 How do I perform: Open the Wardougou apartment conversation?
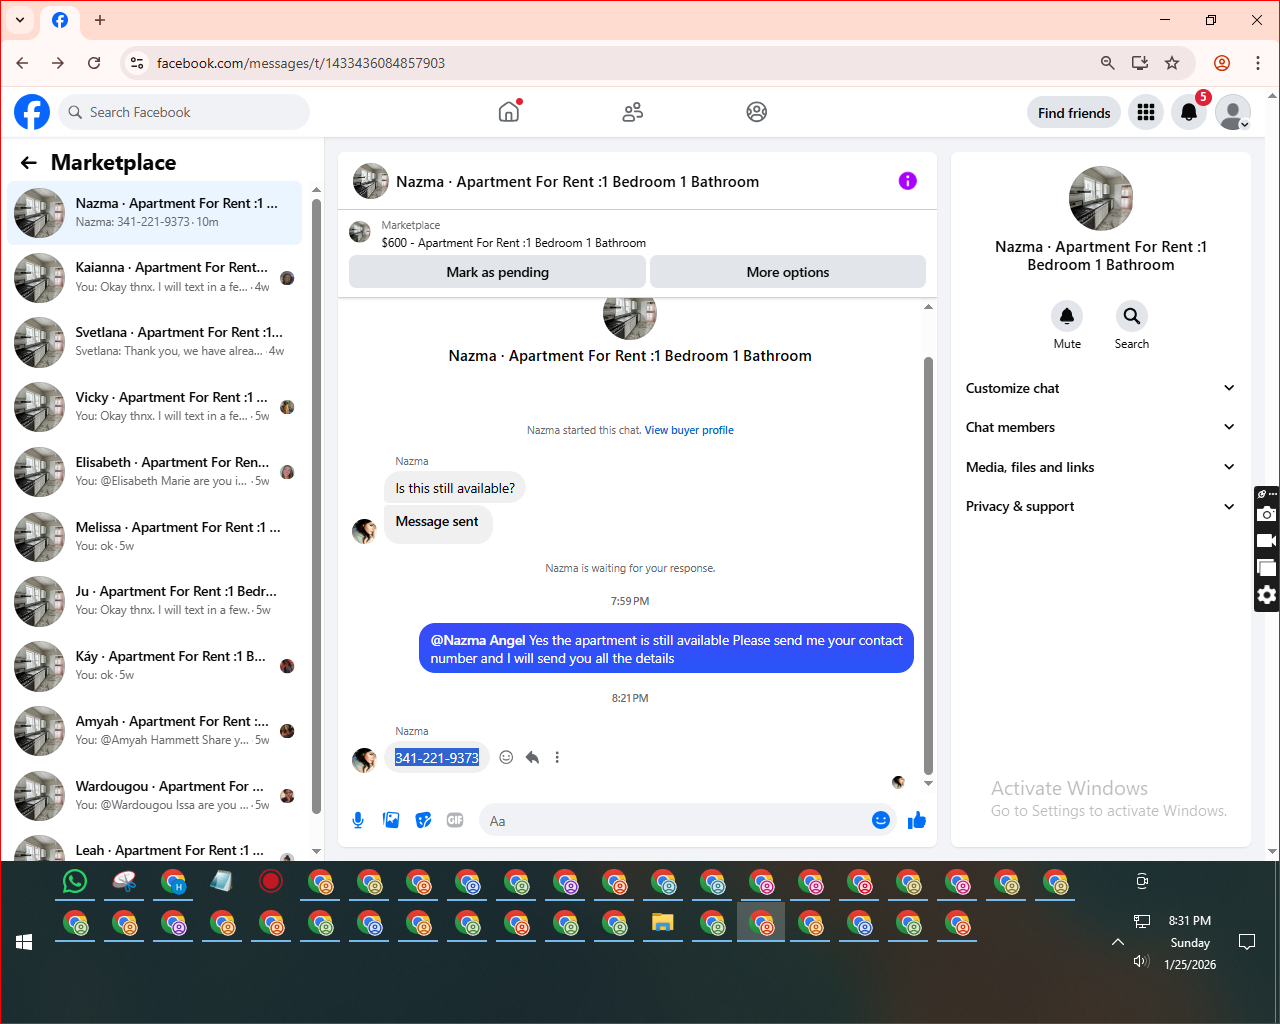(x=155, y=796)
